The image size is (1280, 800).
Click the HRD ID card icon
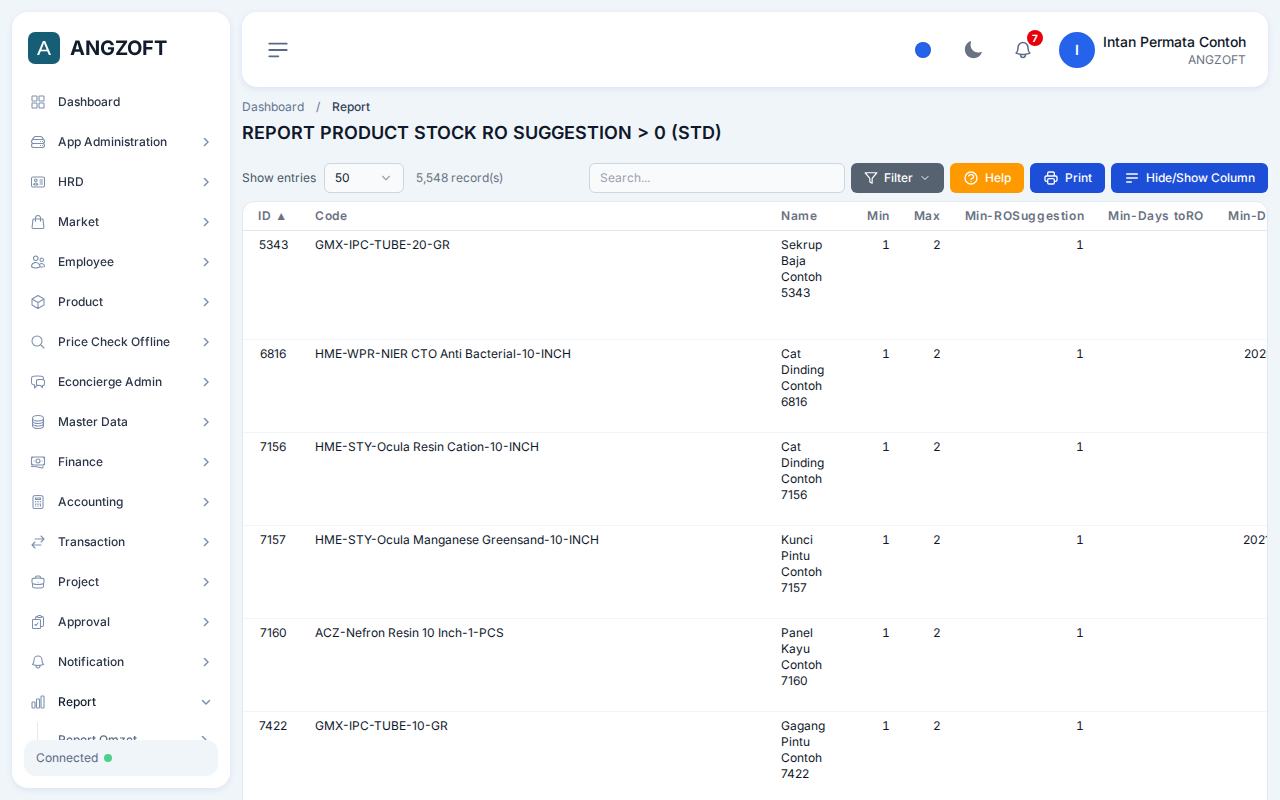point(38,182)
